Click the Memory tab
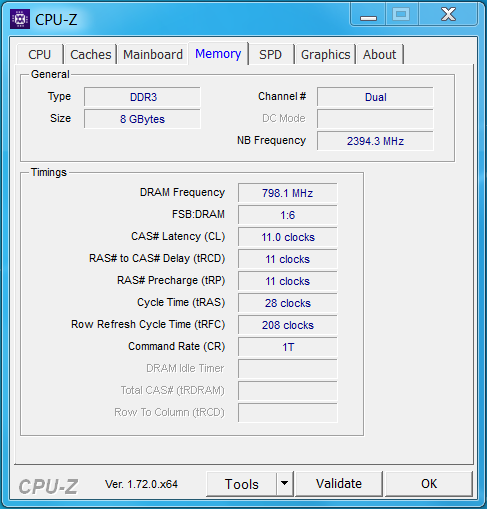Screen dimensions: 487x509 218,53
